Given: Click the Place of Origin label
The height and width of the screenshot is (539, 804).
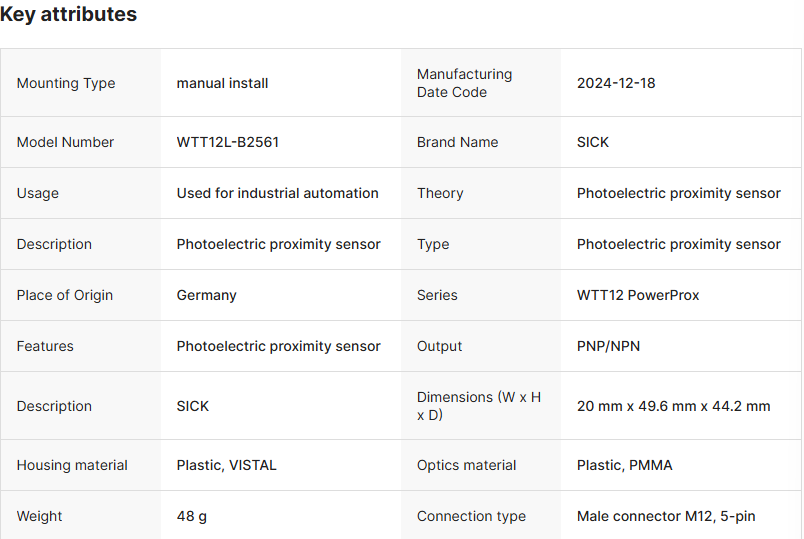Looking at the screenshot, I should point(65,295).
